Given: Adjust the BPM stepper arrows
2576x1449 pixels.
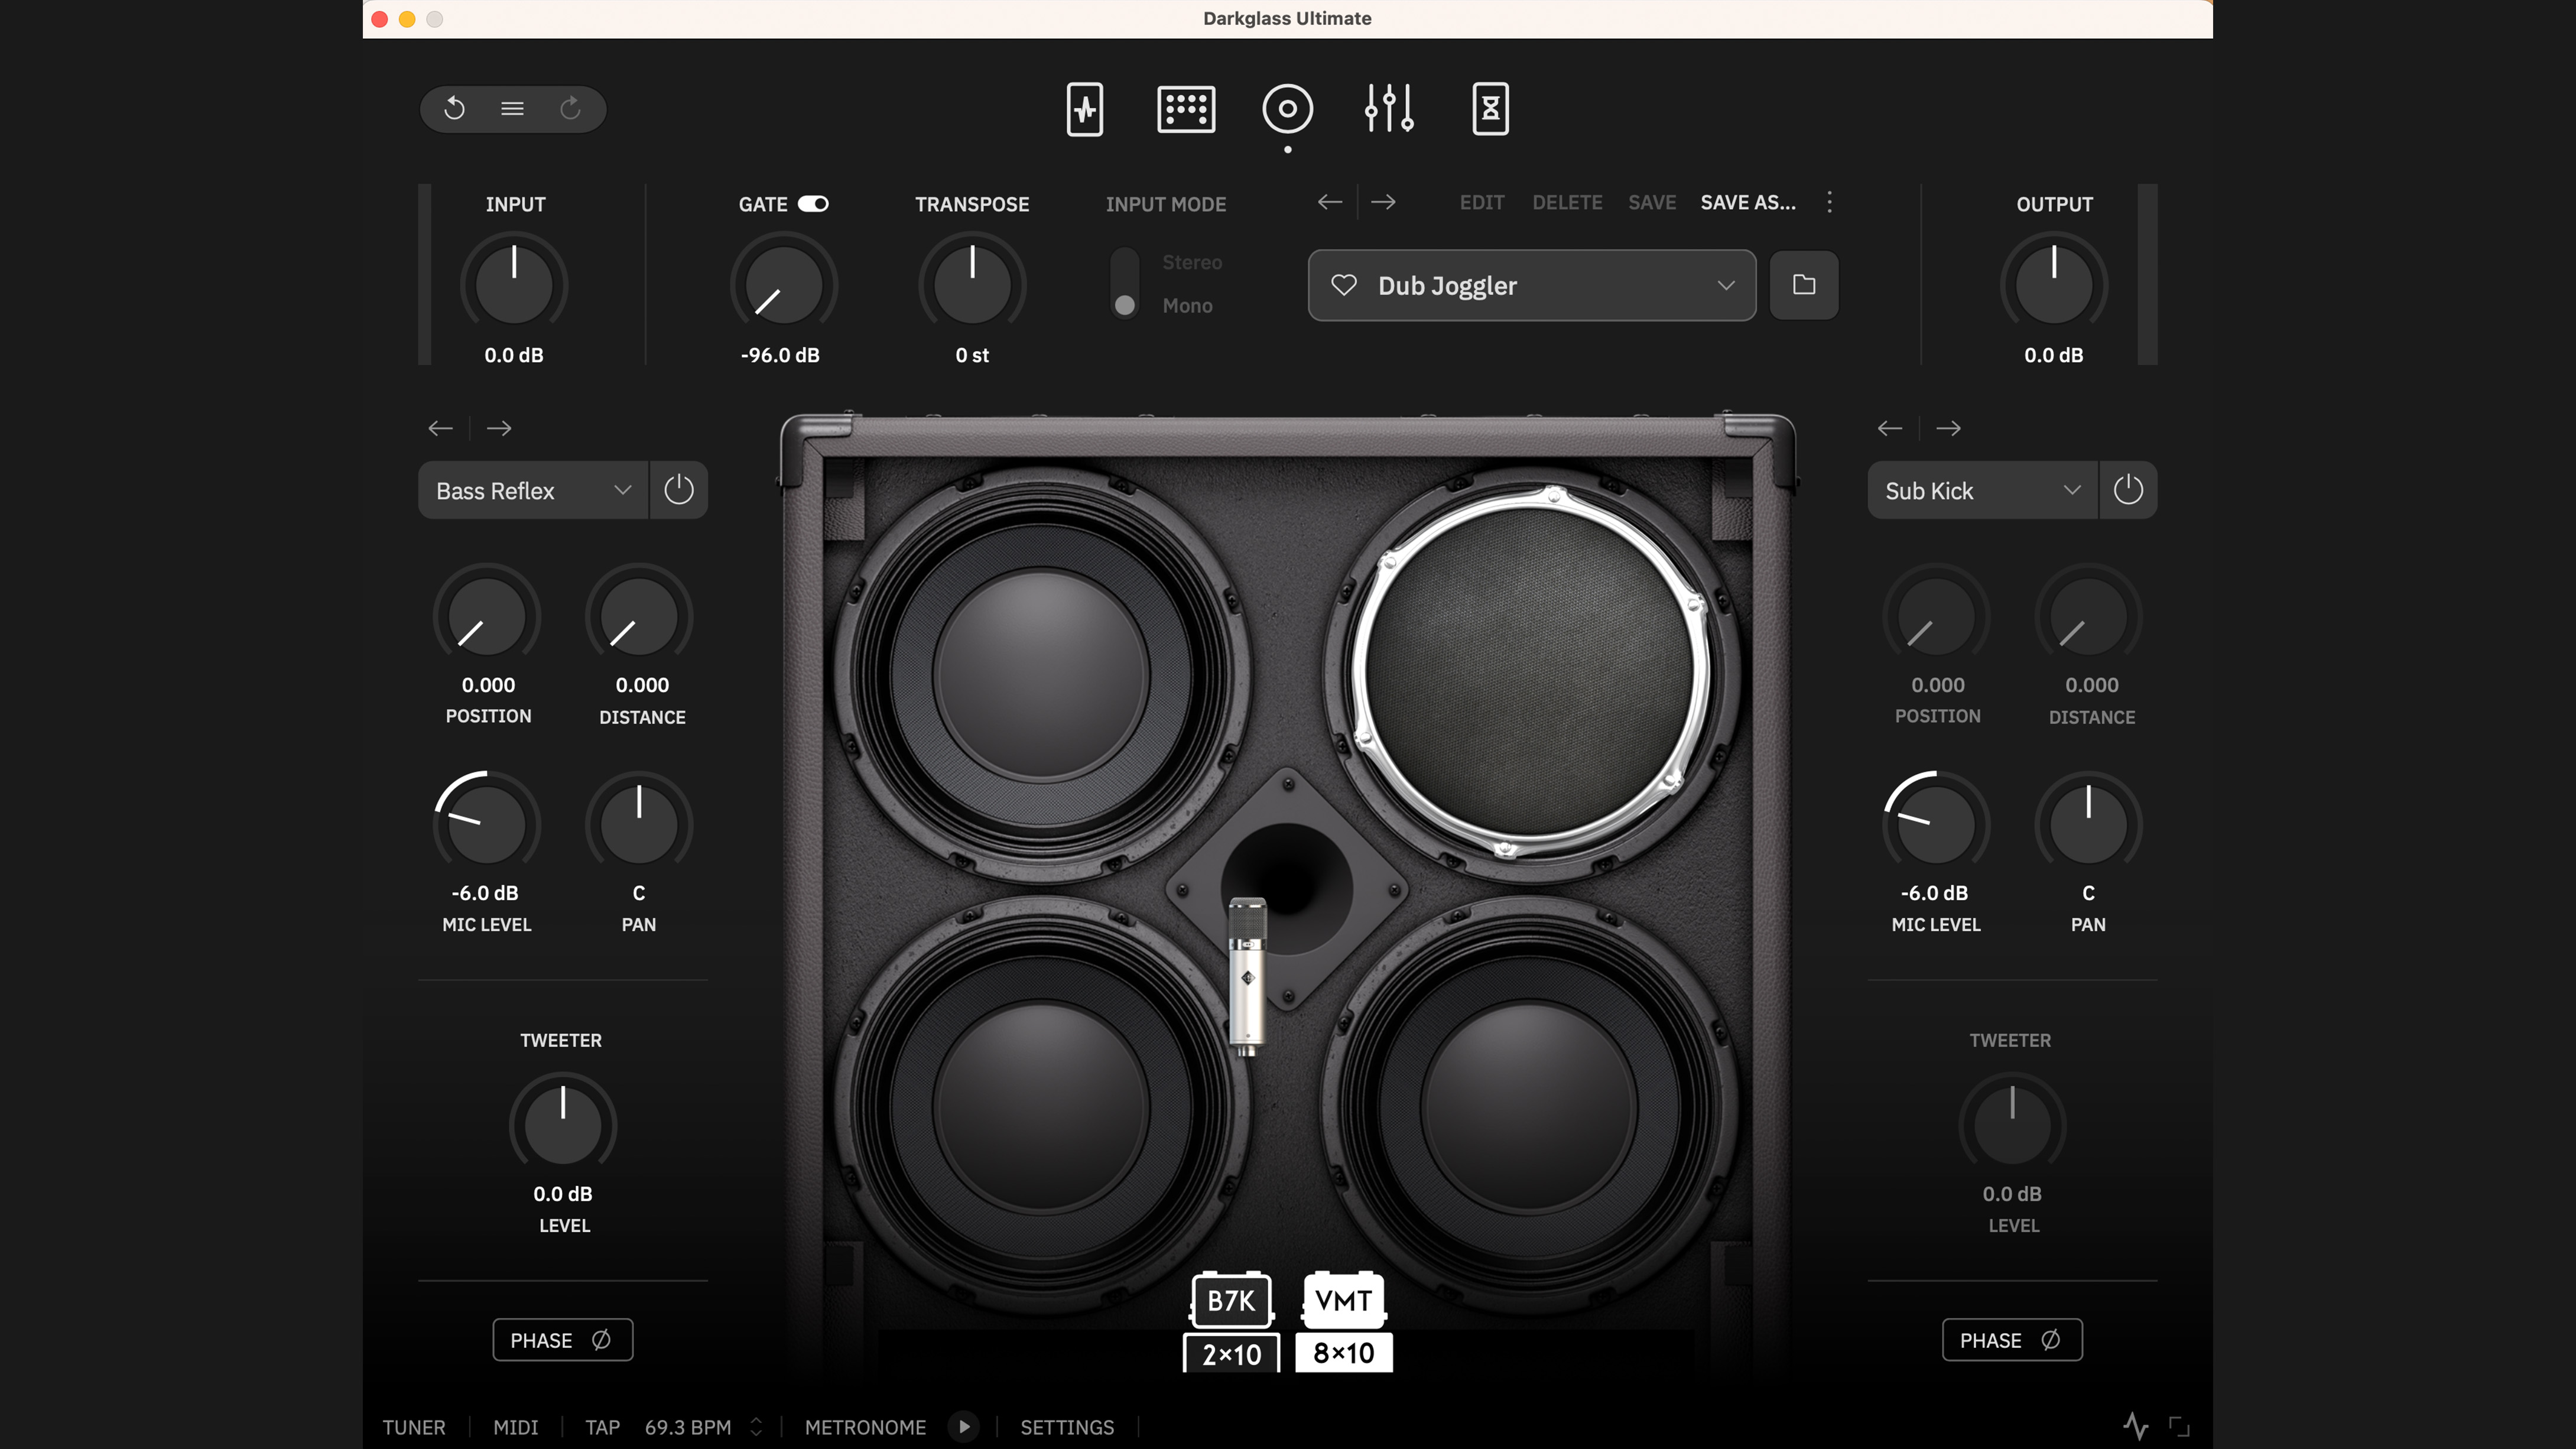Looking at the screenshot, I should coord(756,1427).
